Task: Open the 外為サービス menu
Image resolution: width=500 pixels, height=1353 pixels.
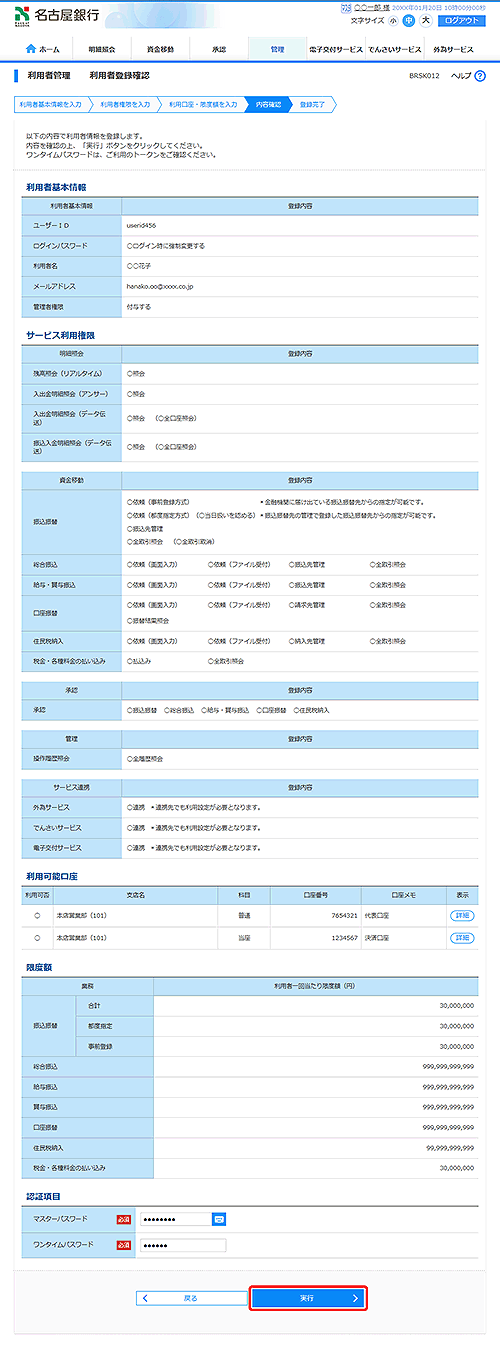Action: coord(453,49)
